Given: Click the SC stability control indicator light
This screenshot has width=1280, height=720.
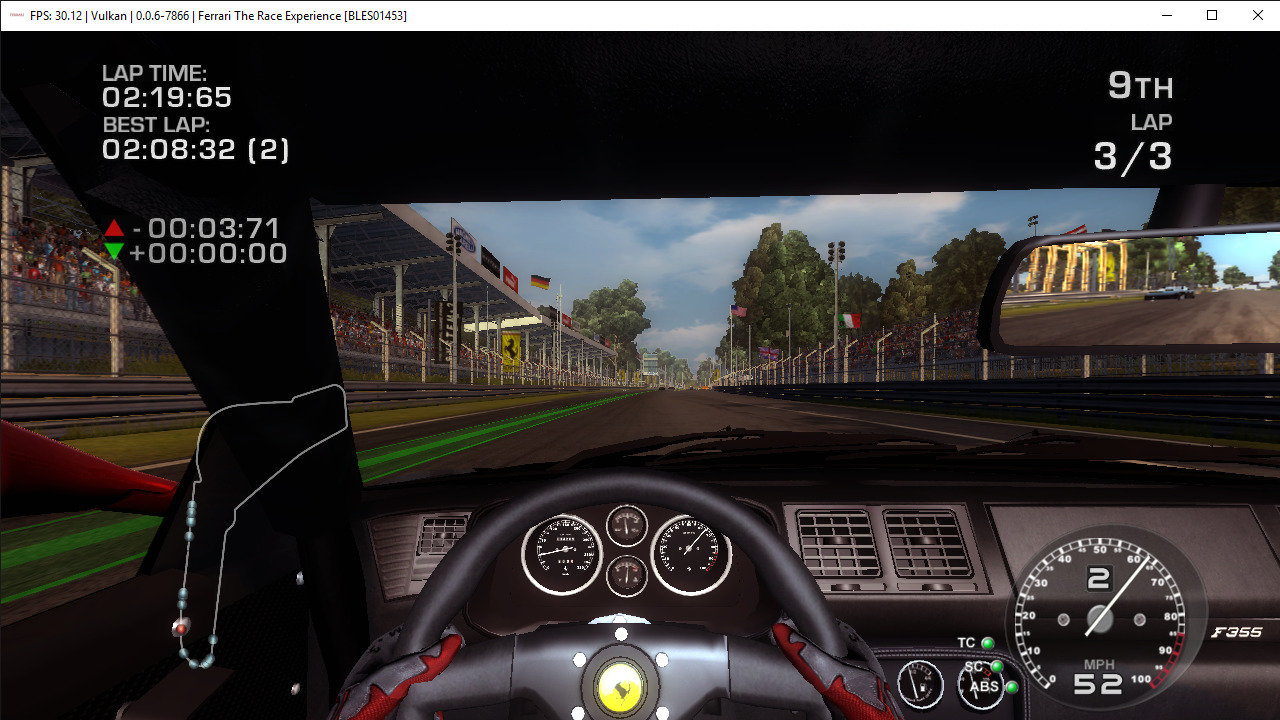Looking at the screenshot, I should click(997, 666).
